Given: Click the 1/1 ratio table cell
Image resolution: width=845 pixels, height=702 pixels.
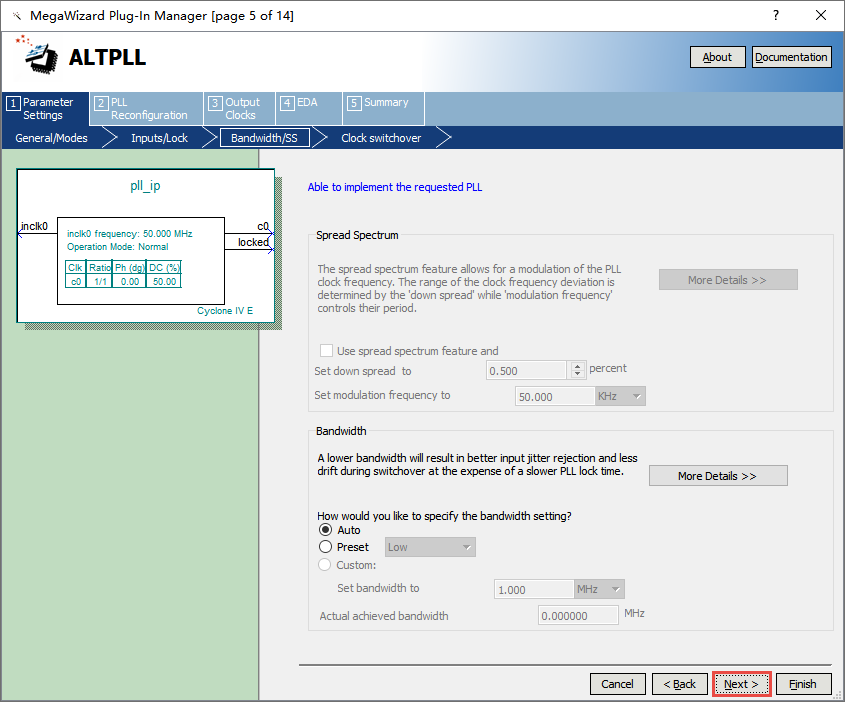Looking at the screenshot, I should (x=100, y=281).
